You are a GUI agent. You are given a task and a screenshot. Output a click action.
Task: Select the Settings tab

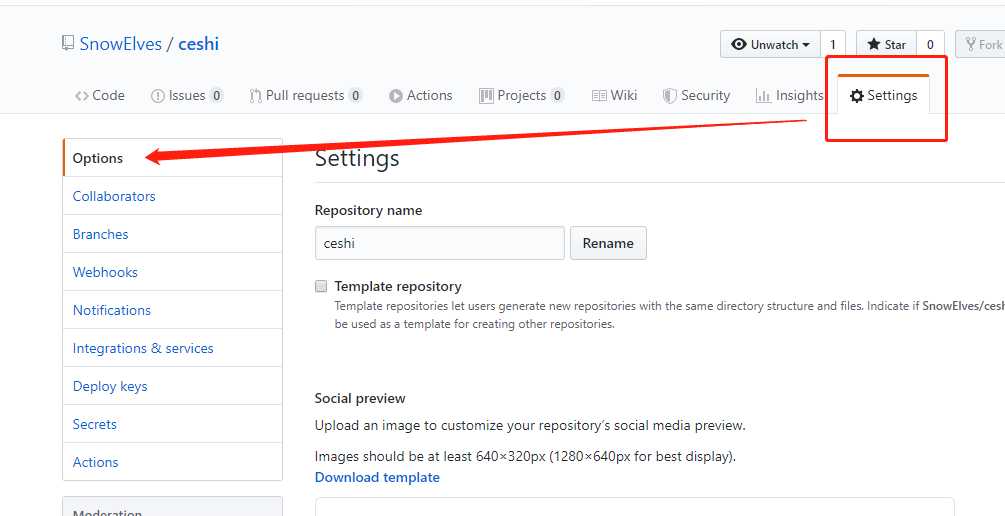[x=883, y=96]
